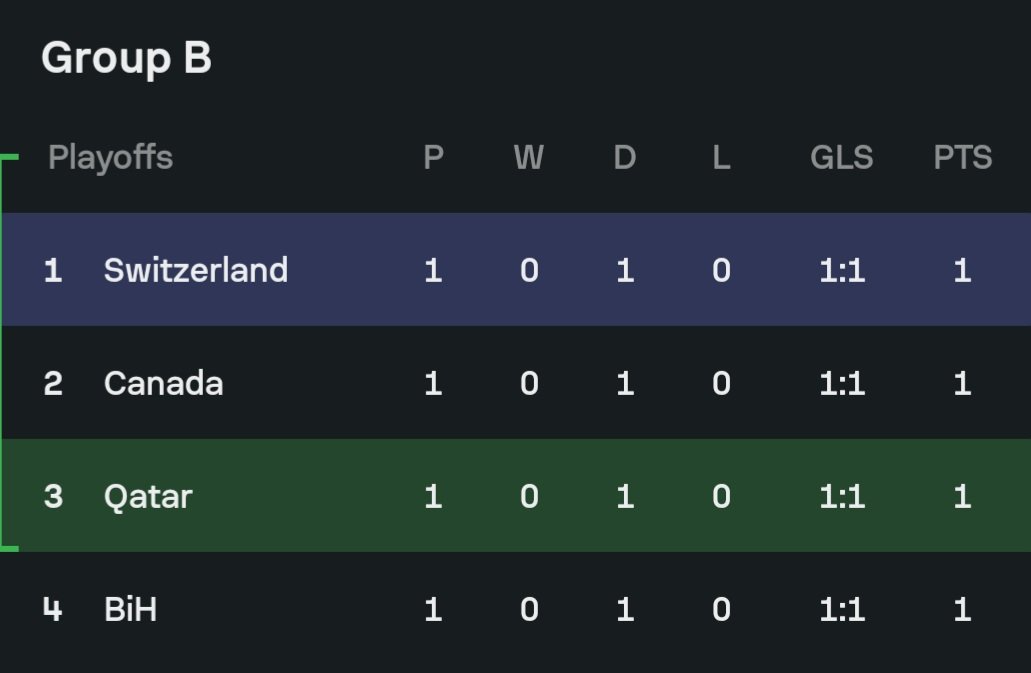Viewport: 1031px width, 673px height.
Task: Click the D column header
Action: click(x=625, y=158)
